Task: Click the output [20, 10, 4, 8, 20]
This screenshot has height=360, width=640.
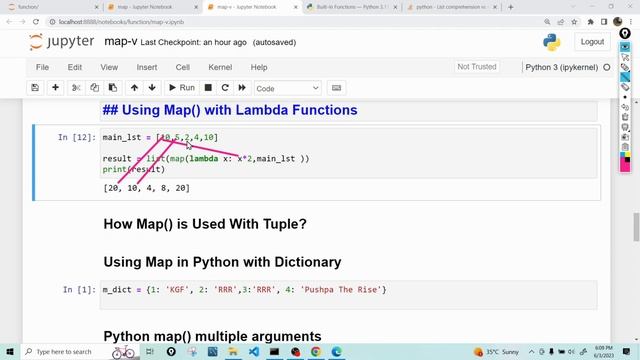Action: (147, 188)
